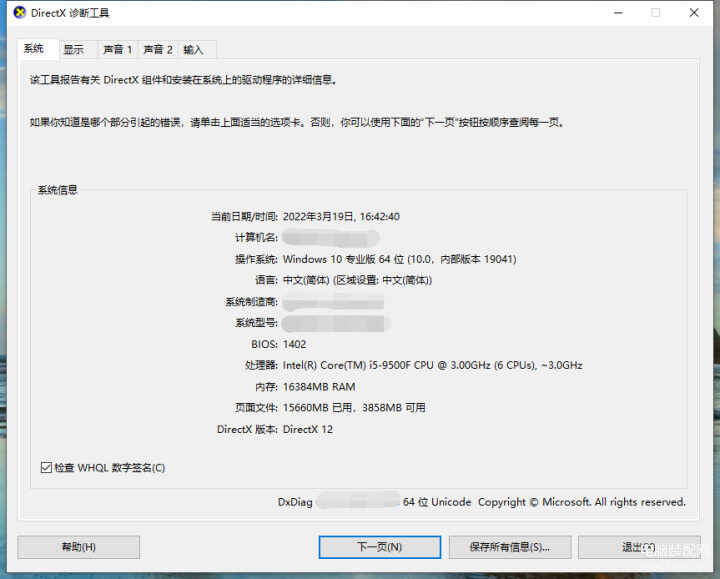This screenshot has height=579, width=720.
Task: Open the 声音 2 tab
Action: (158, 50)
